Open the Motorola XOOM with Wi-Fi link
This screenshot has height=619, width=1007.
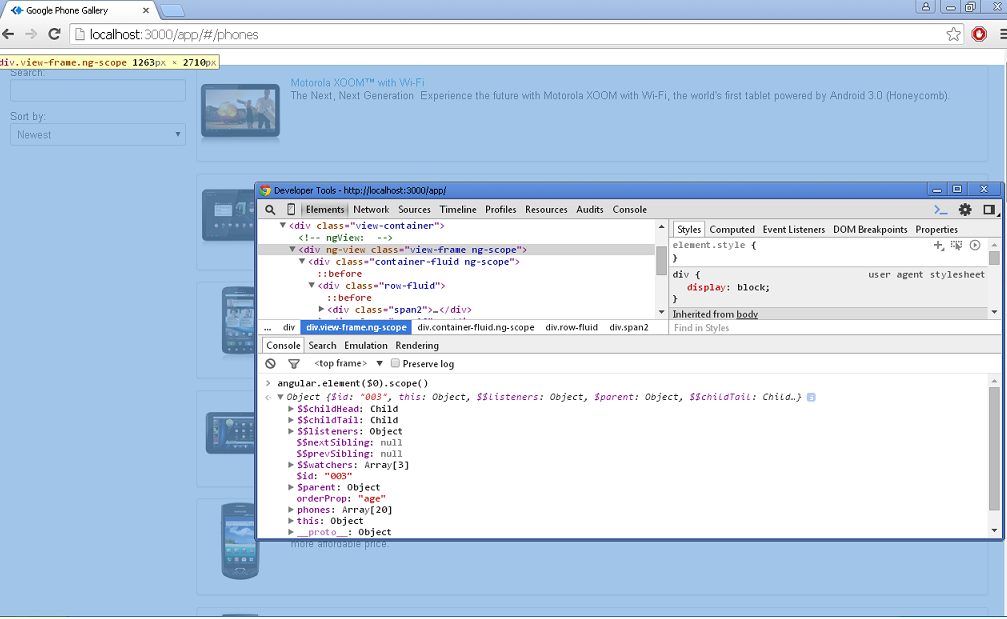coord(357,83)
